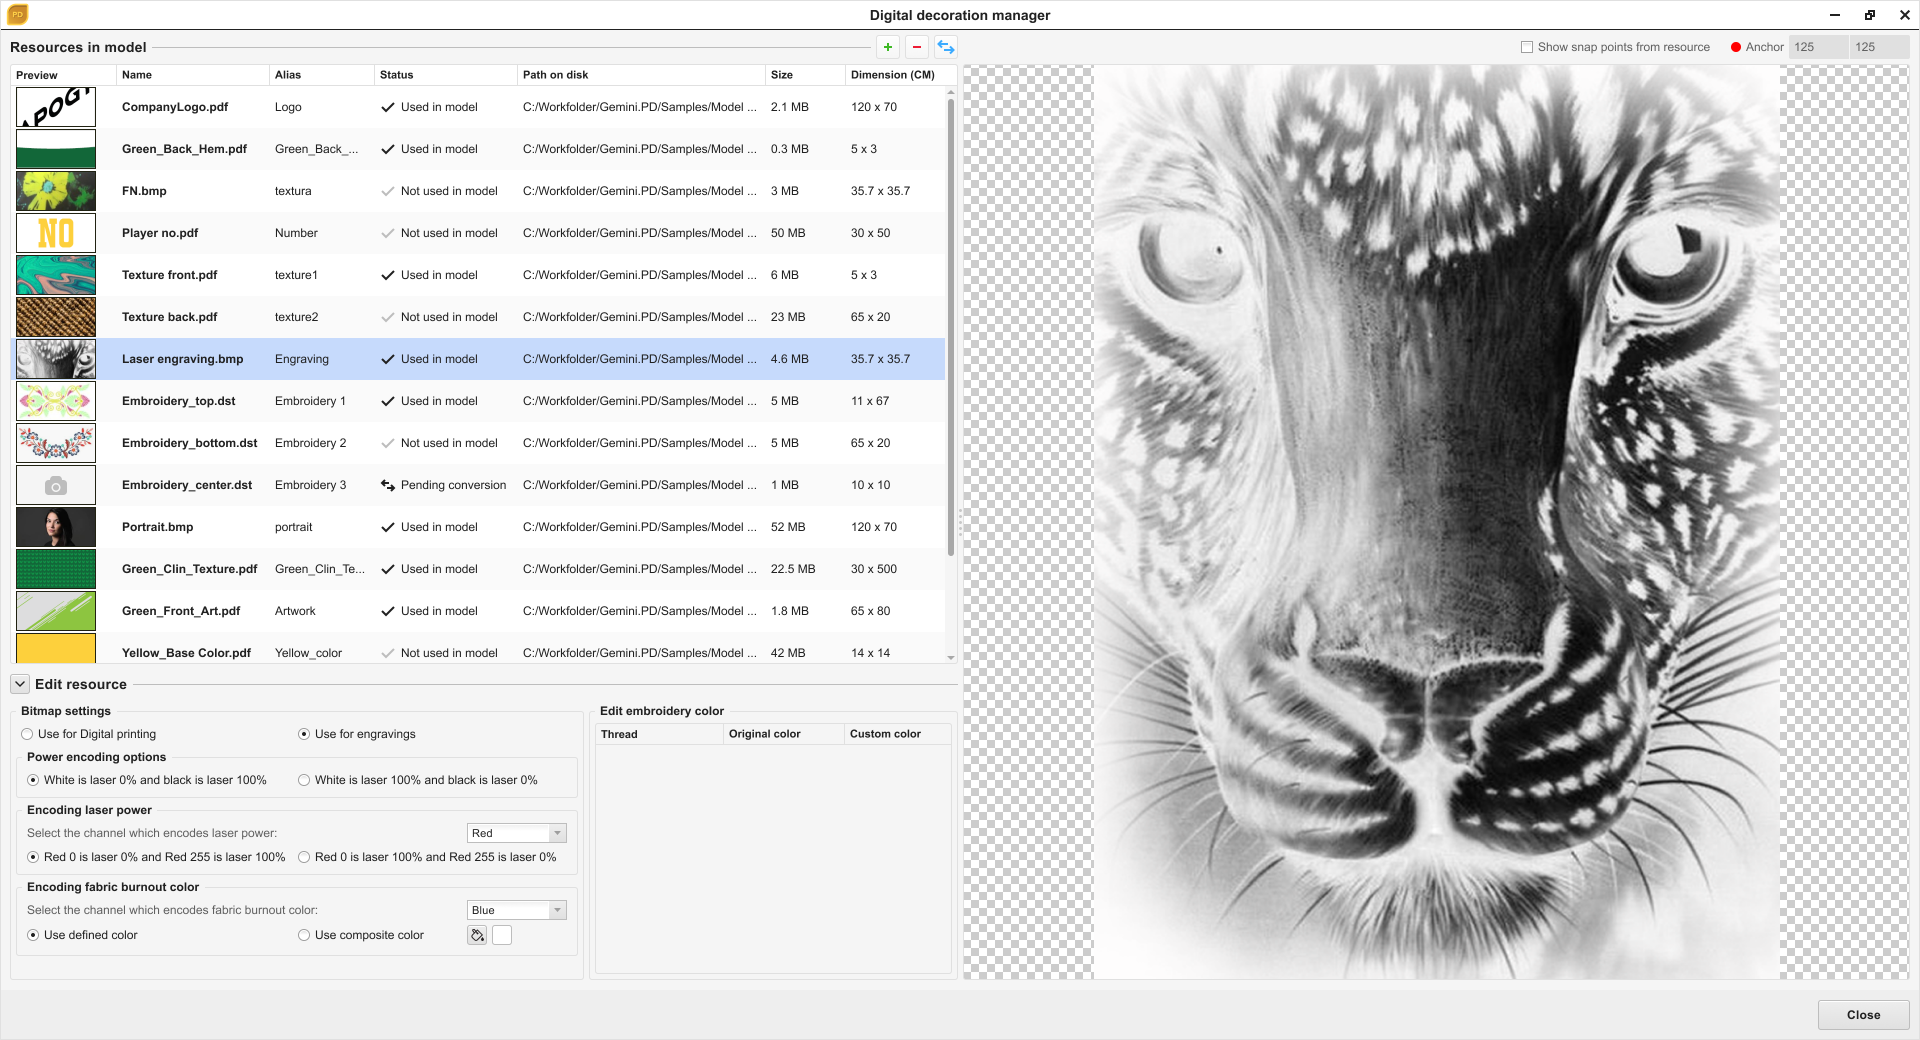Click the Pending conversion status icon
The width and height of the screenshot is (1920, 1040).
click(388, 485)
